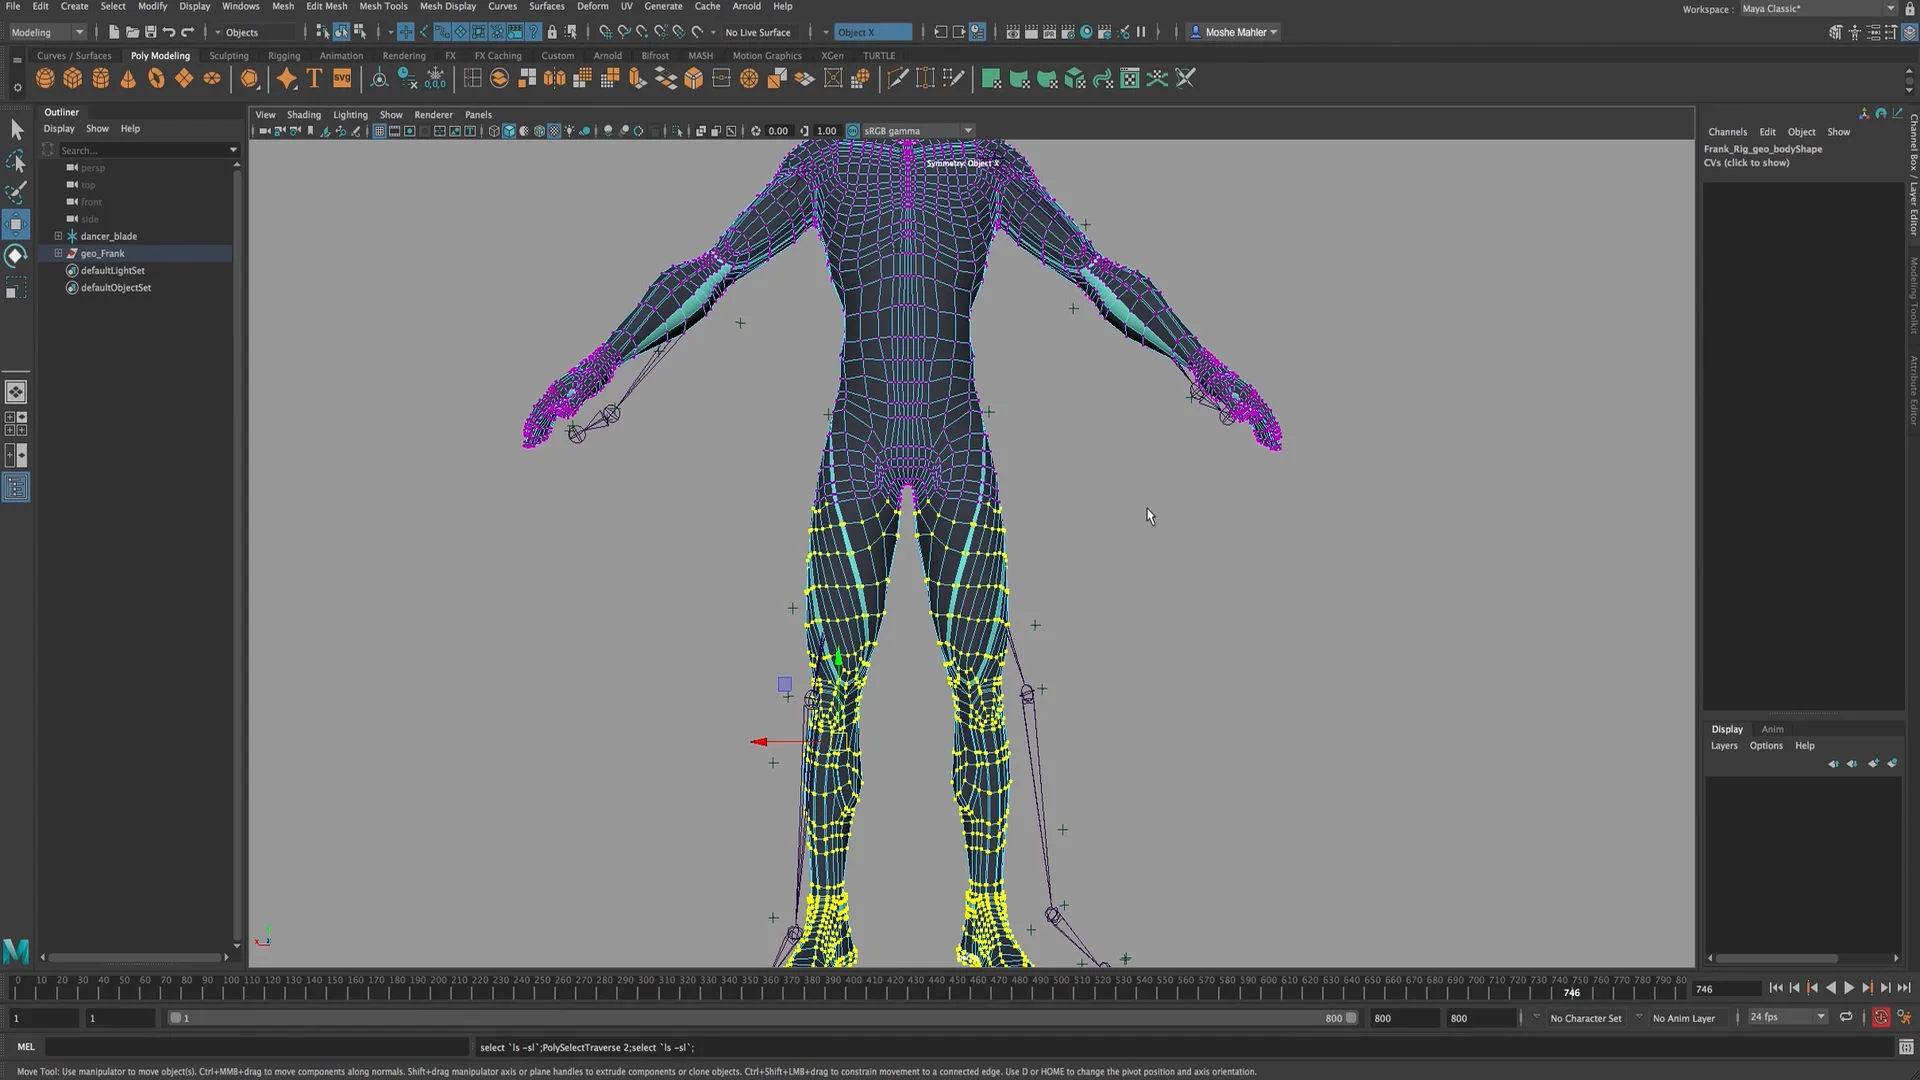Open the Mesh Tools menu
The image size is (1920, 1080).
[x=383, y=6]
